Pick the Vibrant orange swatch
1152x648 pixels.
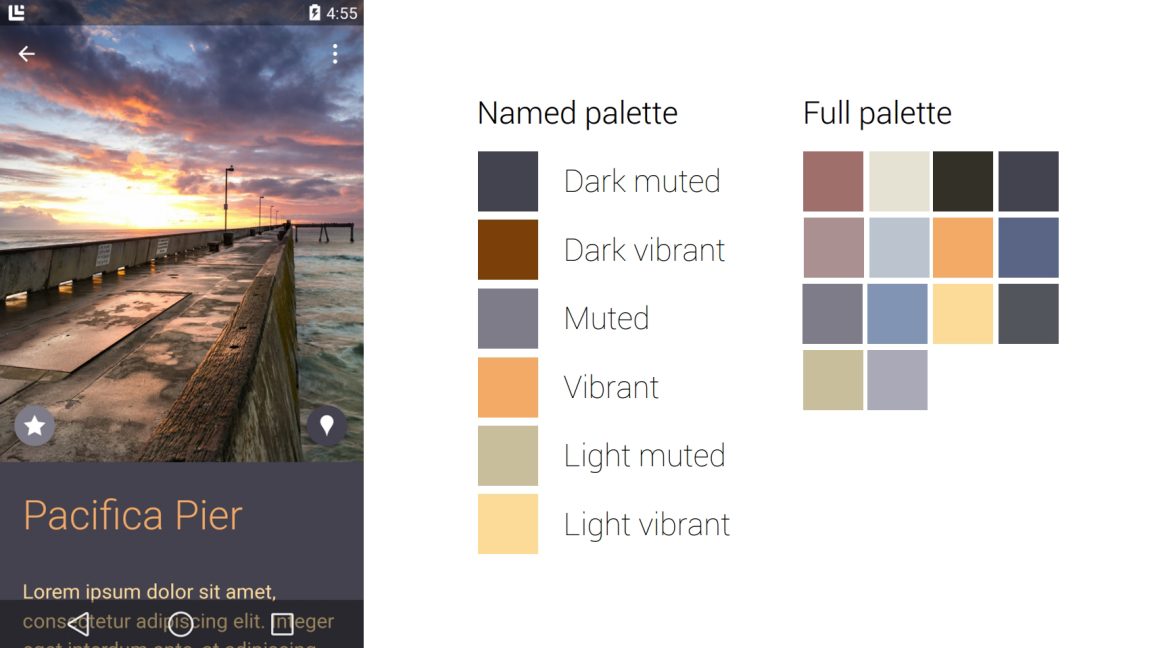coord(508,387)
